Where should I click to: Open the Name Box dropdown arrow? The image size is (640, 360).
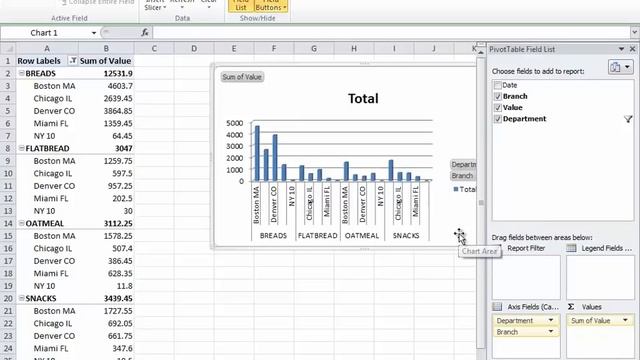94,33
